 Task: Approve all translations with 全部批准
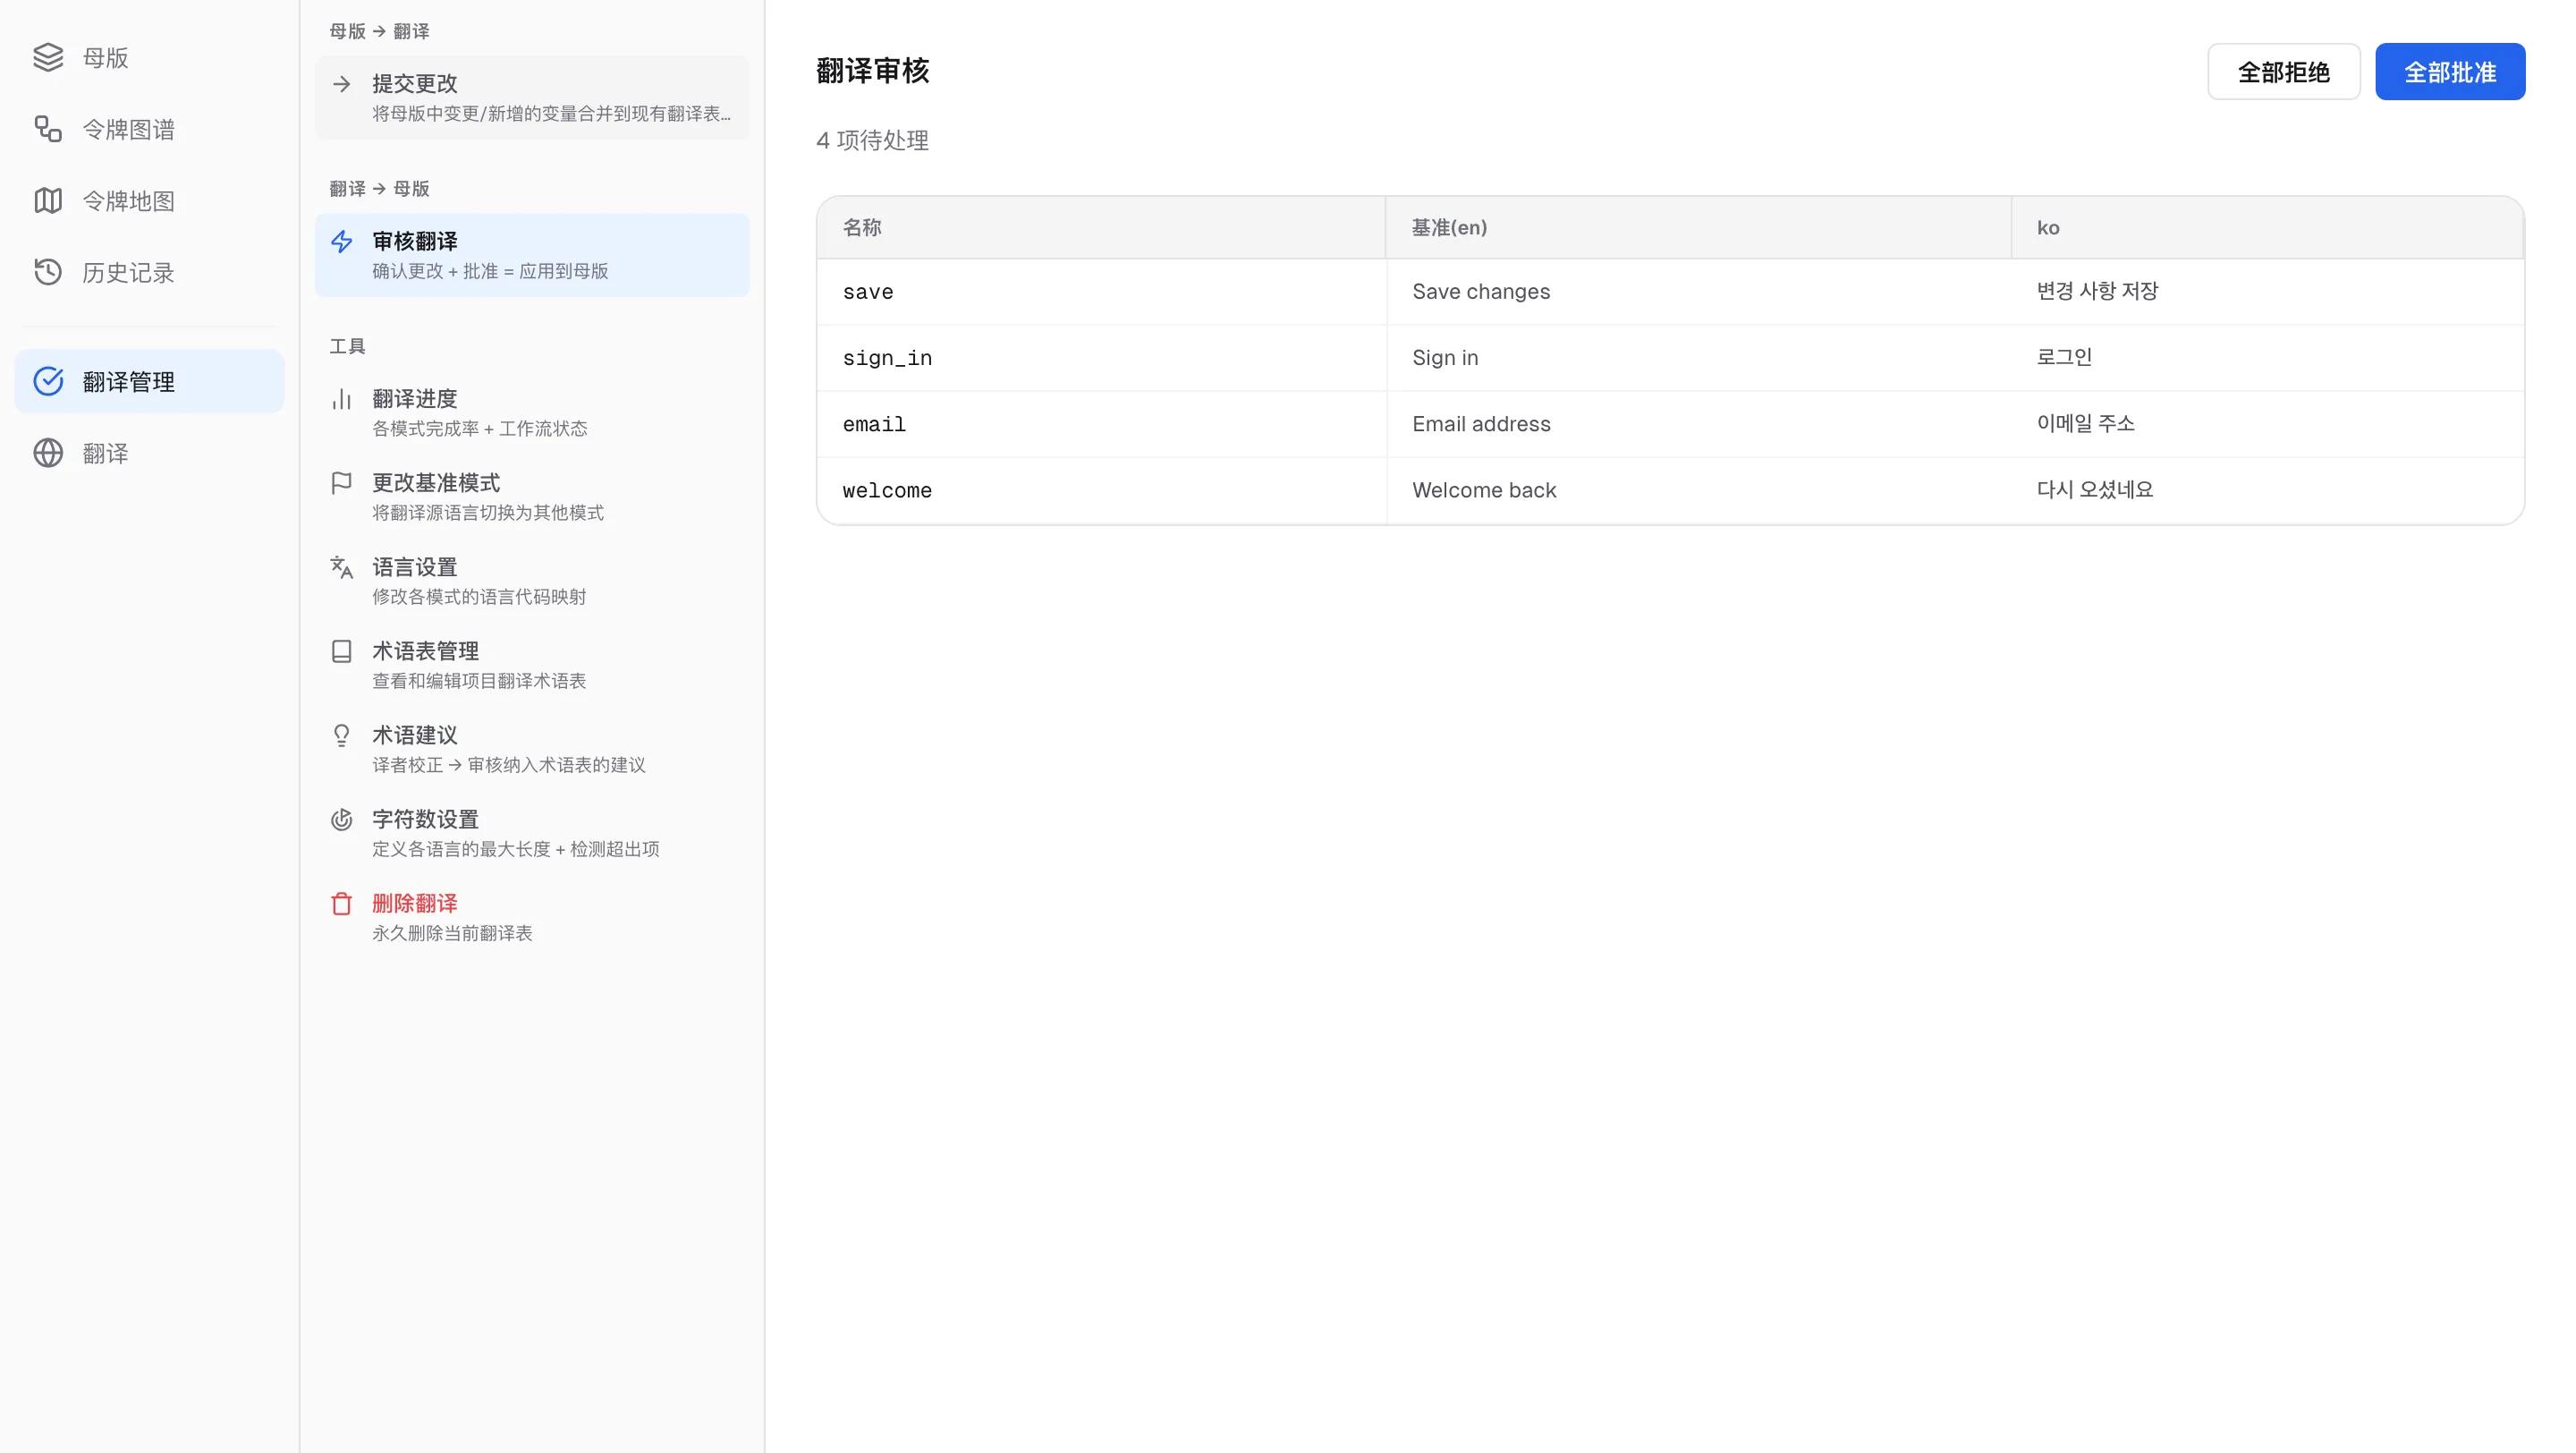tap(2449, 72)
